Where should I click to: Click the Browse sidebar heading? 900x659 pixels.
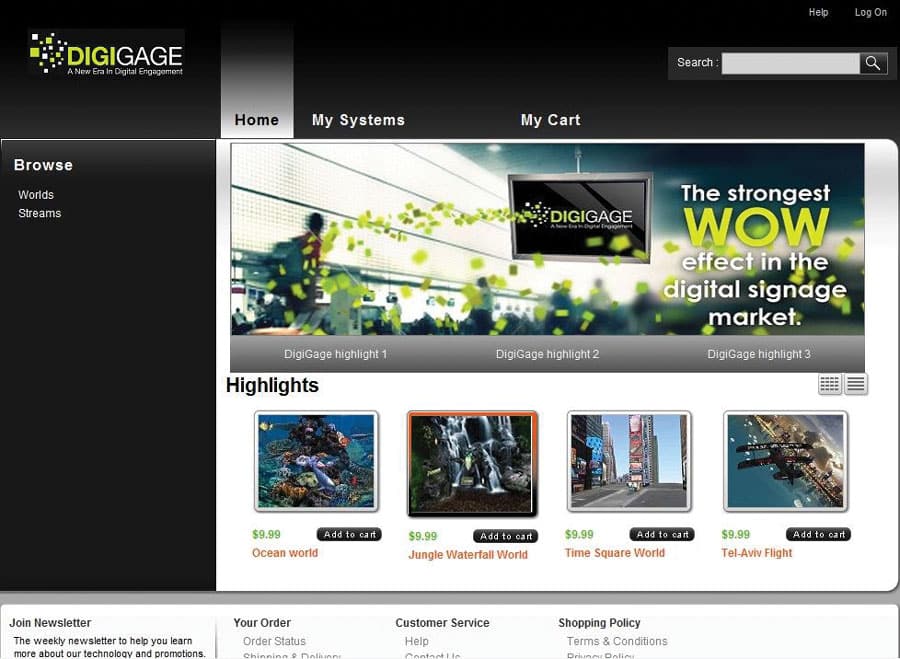[x=43, y=165]
